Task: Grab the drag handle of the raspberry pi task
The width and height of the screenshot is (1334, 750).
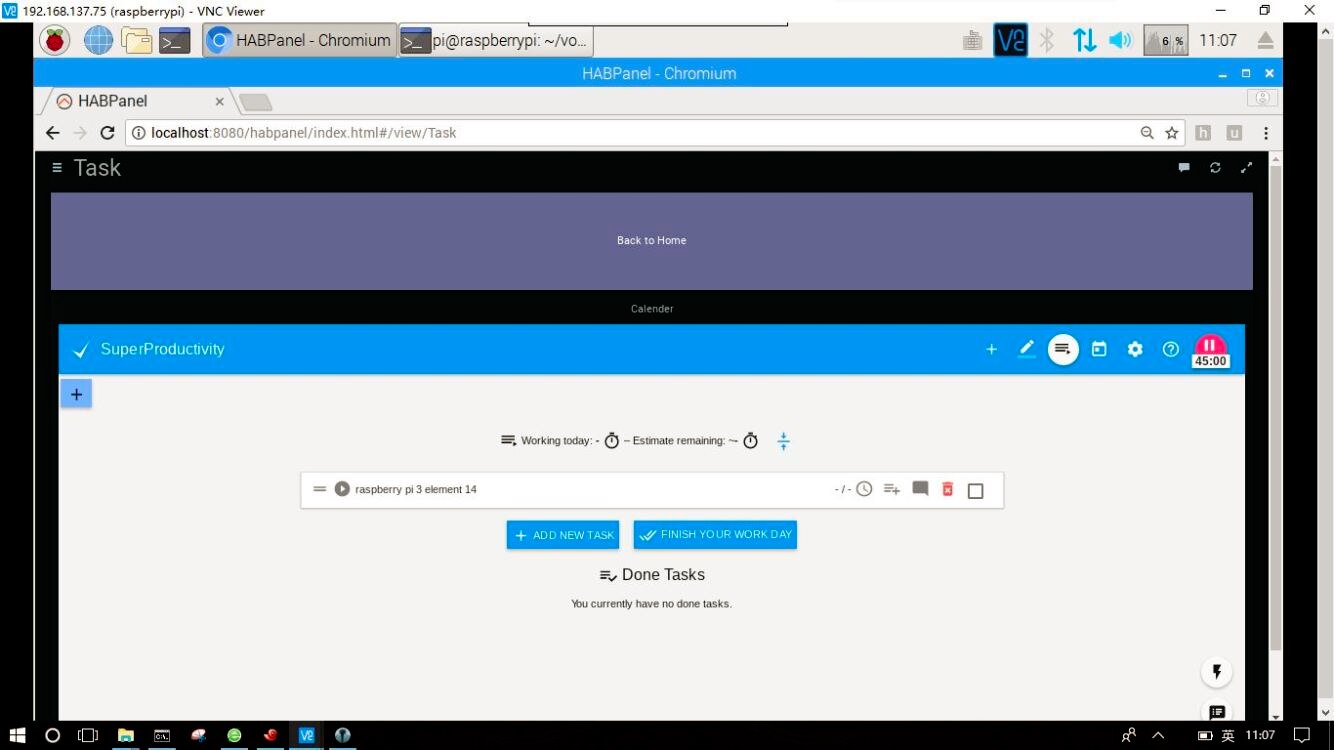Action: pyautogui.click(x=320, y=489)
